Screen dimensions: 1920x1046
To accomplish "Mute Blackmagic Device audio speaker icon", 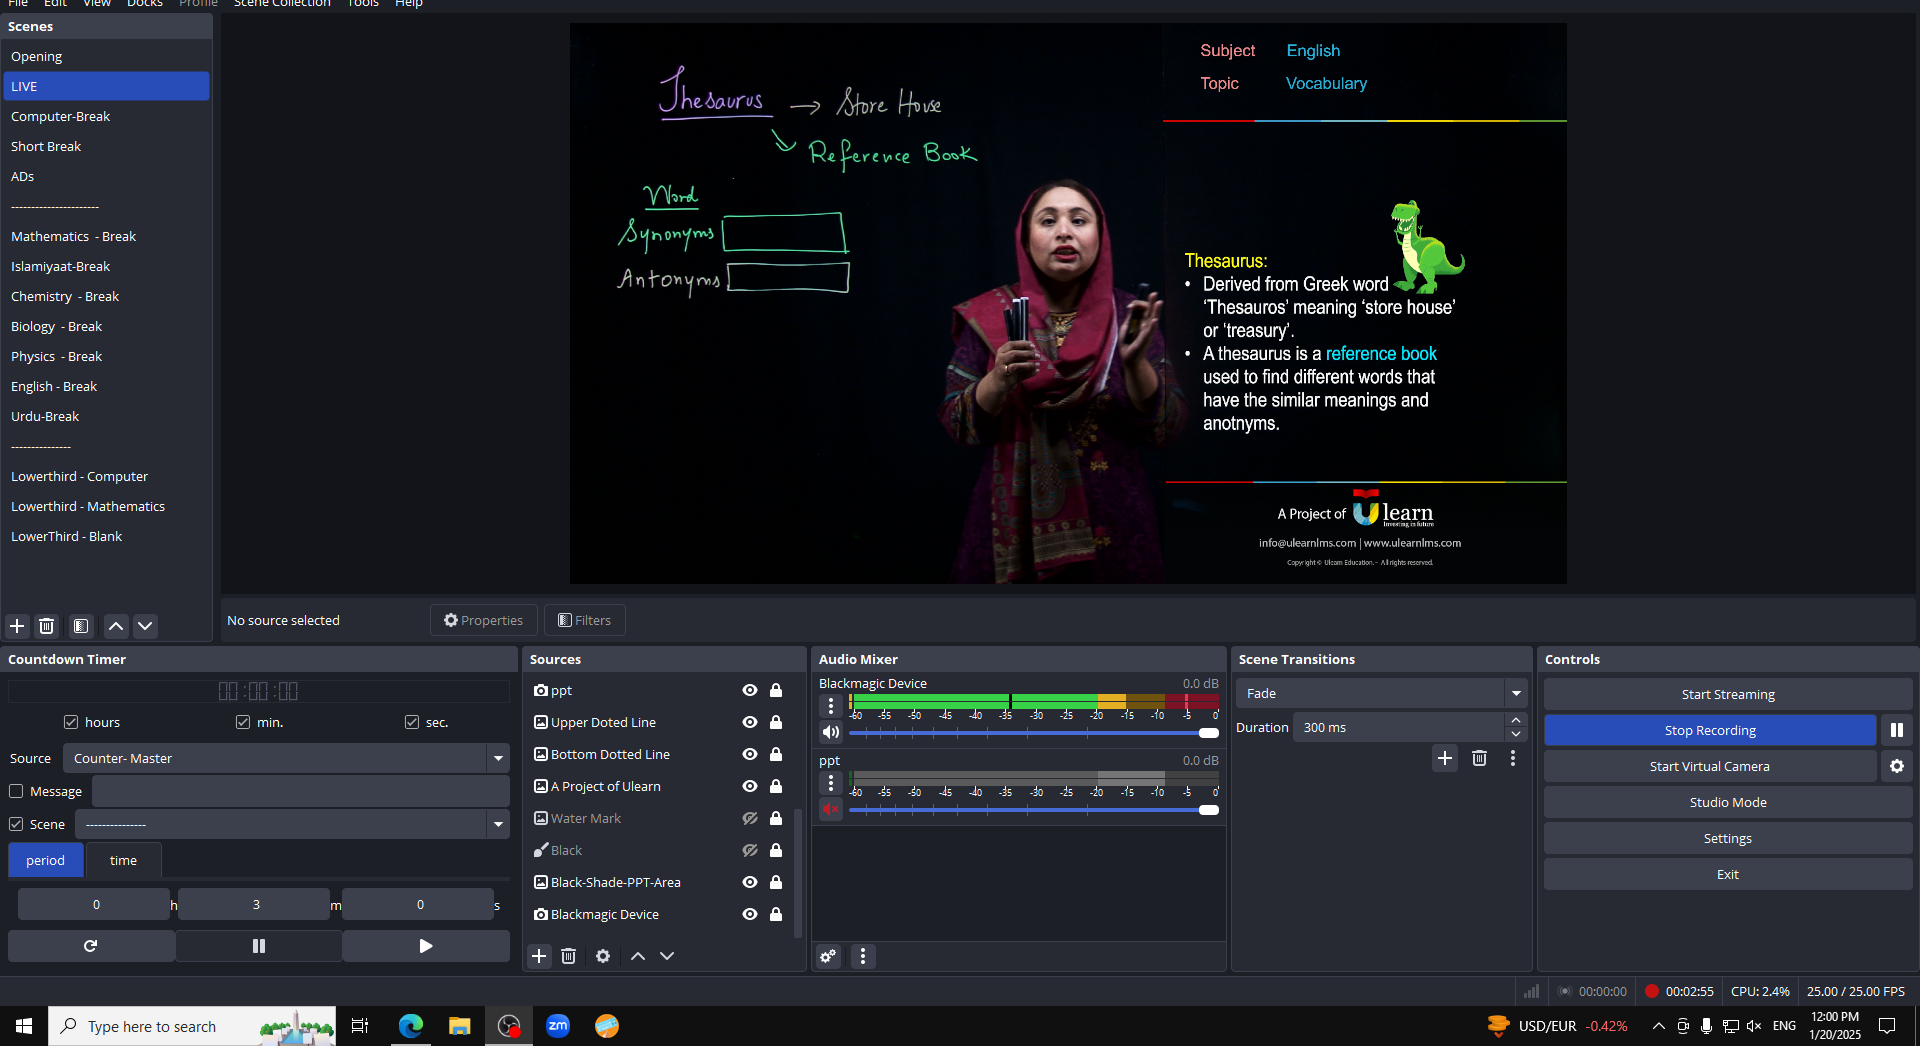I will [x=831, y=732].
